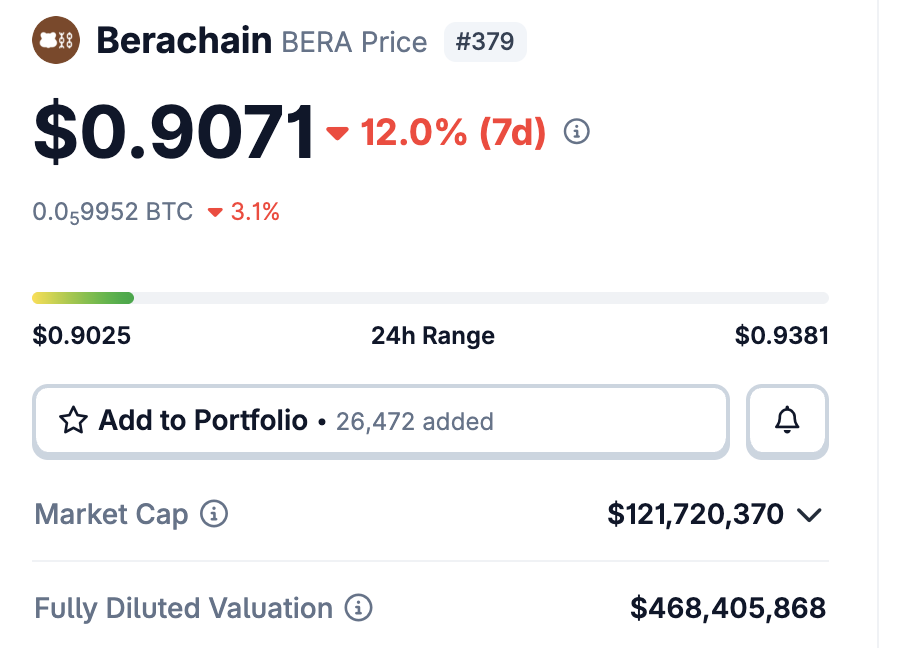
Task: Click the $121,720,370 market cap value
Action: pos(696,514)
